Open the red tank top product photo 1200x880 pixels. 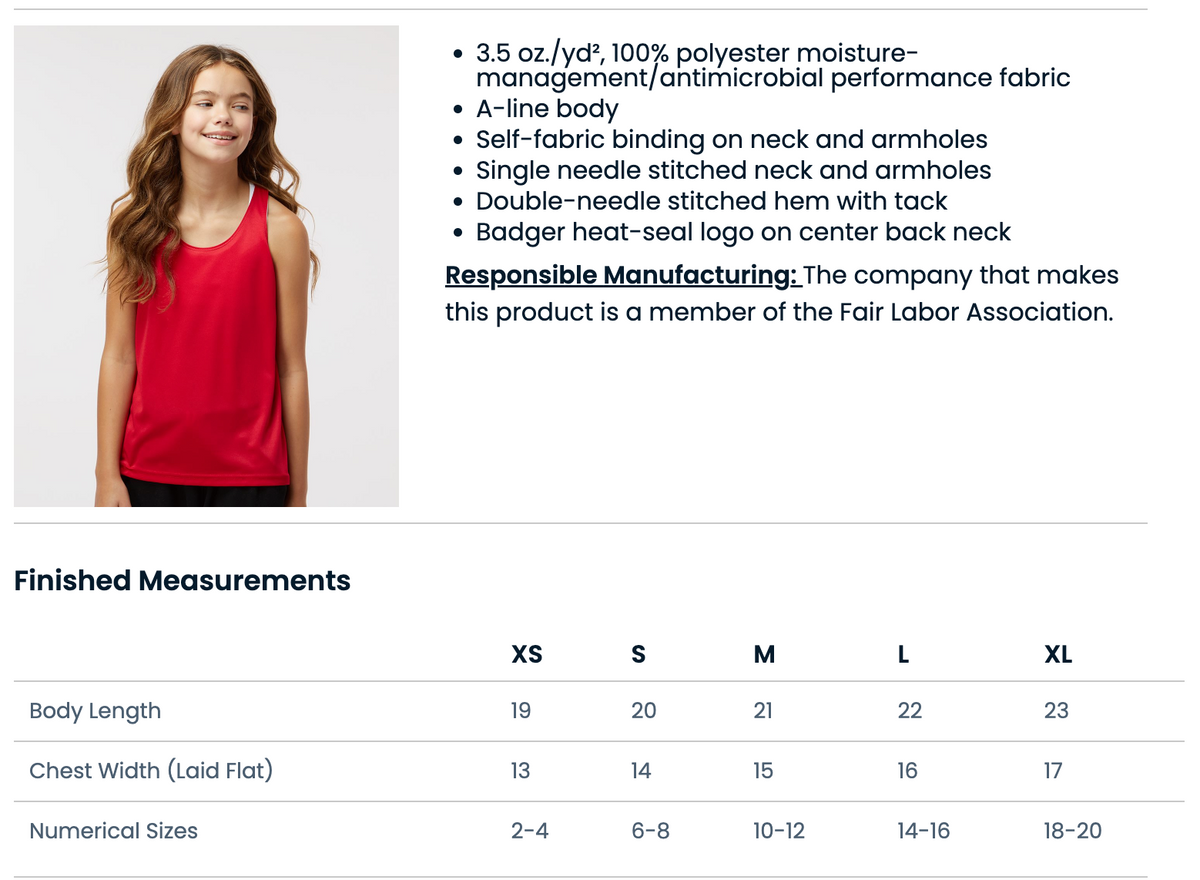pos(206,266)
